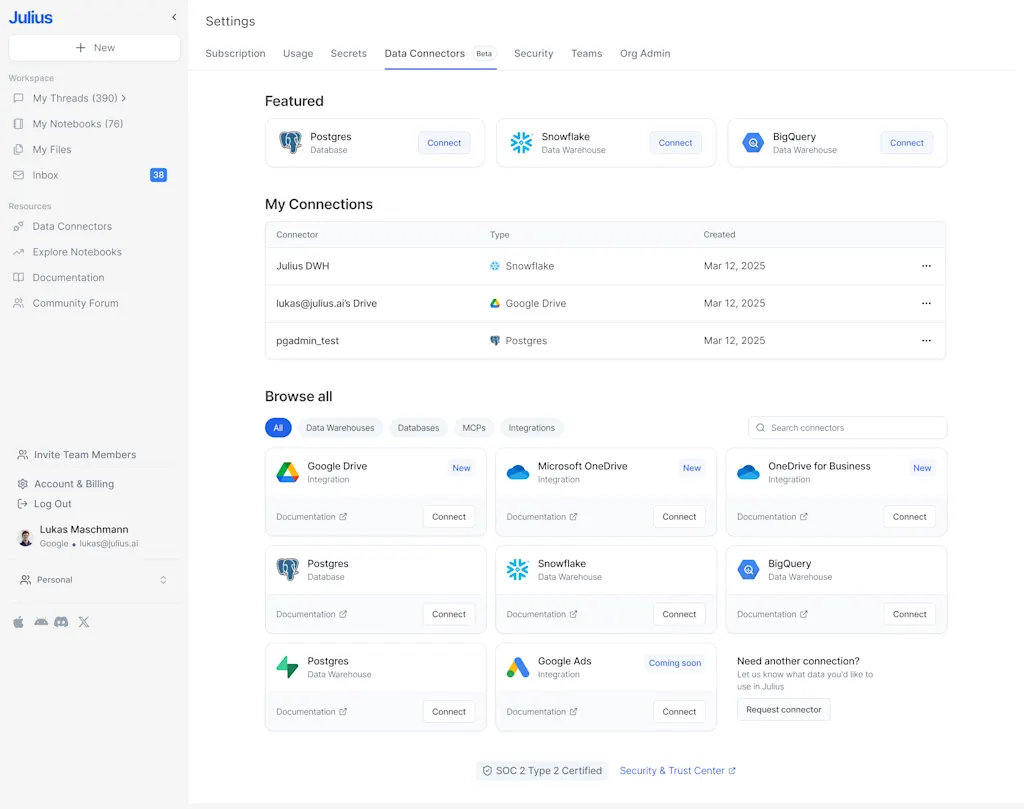Collapse the sidebar with the chevron icon

[174, 17]
